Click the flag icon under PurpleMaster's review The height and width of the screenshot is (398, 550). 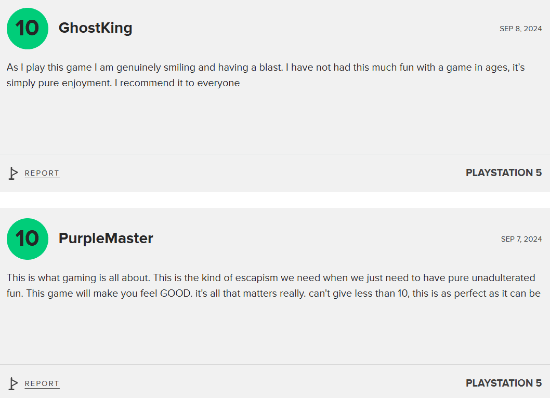(x=13, y=383)
